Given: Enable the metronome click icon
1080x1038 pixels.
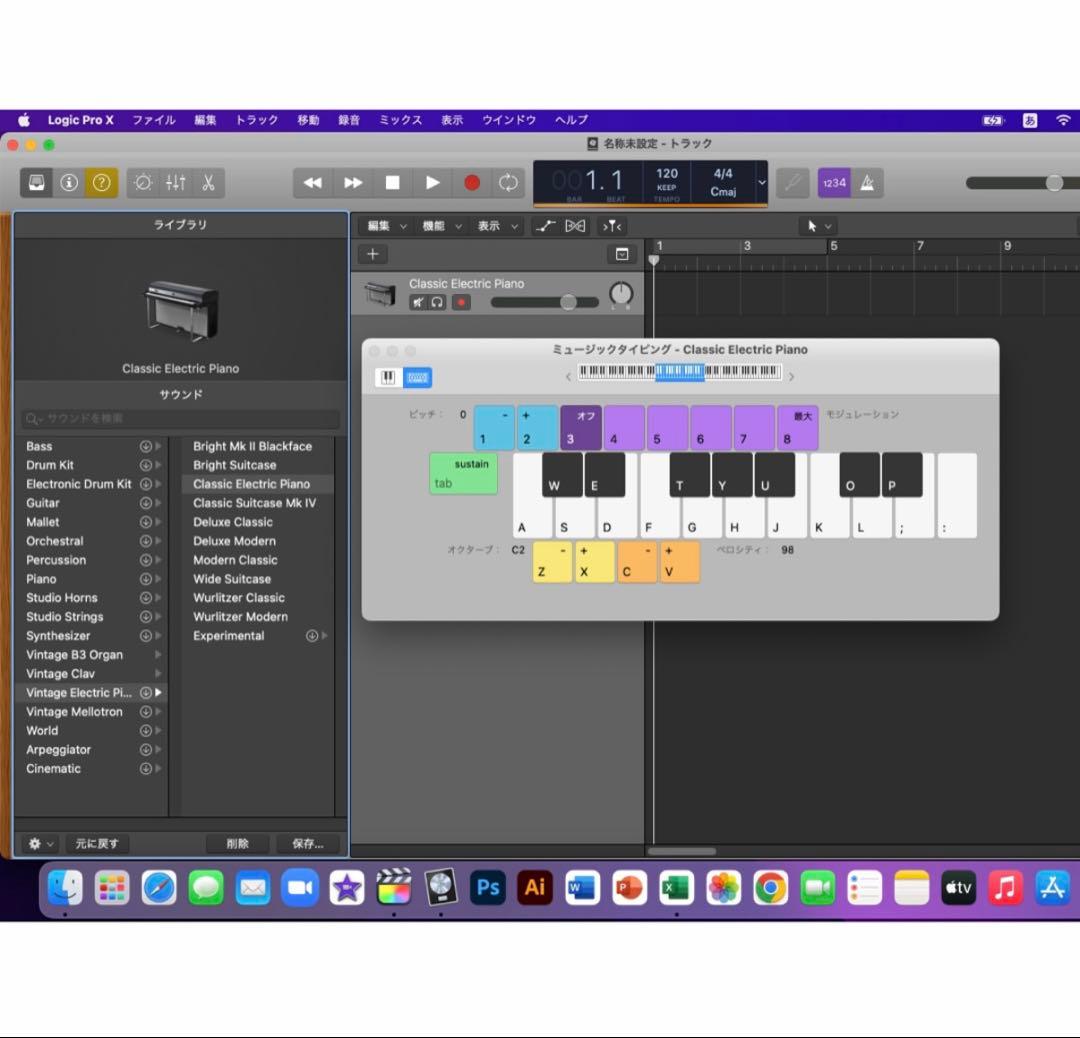Looking at the screenshot, I should click(x=867, y=183).
